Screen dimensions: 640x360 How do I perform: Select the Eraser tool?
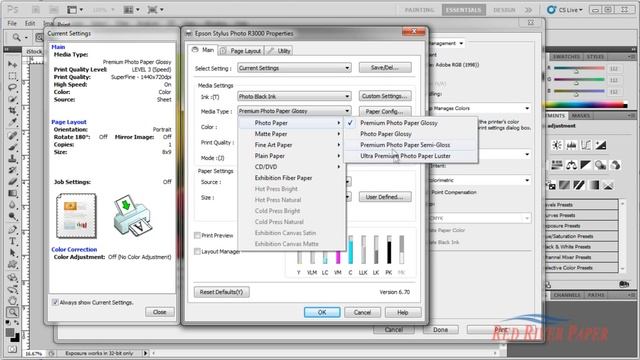(x=12, y=181)
